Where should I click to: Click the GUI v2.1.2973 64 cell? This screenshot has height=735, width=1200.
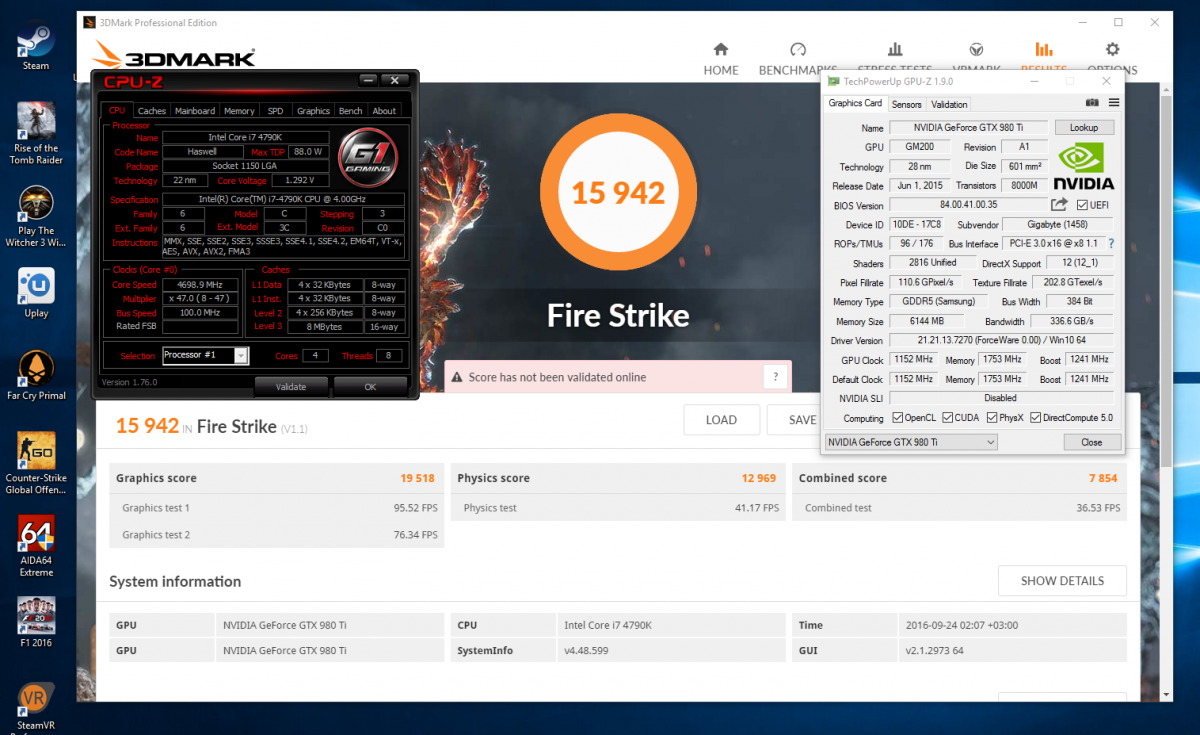coord(1012,650)
